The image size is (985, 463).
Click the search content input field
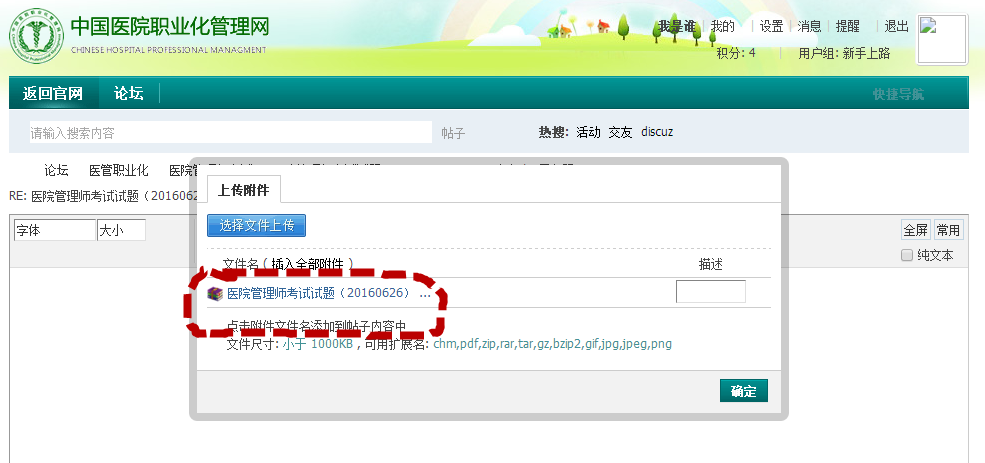(x=228, y=132)
